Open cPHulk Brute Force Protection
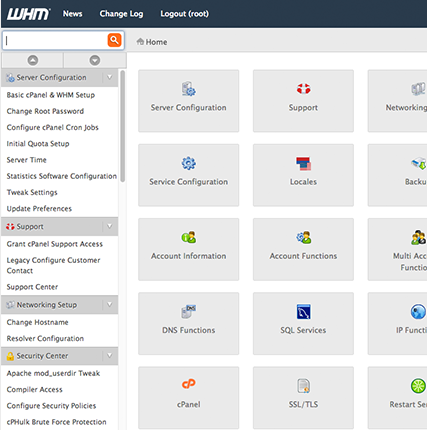 57,422
